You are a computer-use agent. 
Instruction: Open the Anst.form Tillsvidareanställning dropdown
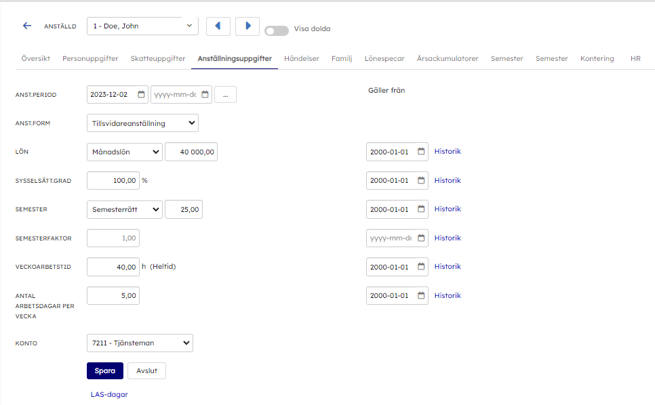[142, 124]
